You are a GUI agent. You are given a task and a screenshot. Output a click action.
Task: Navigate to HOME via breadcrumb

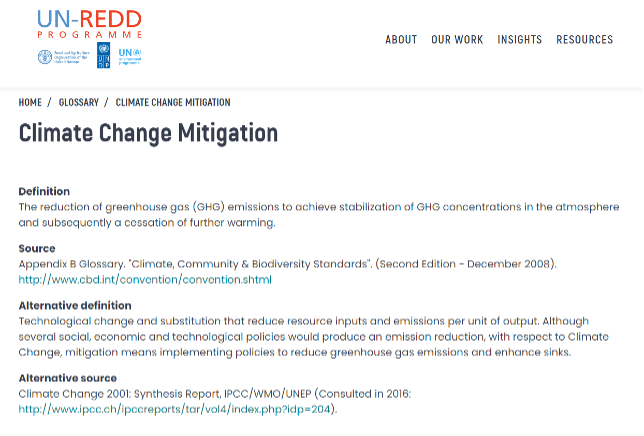click(30, 102)
